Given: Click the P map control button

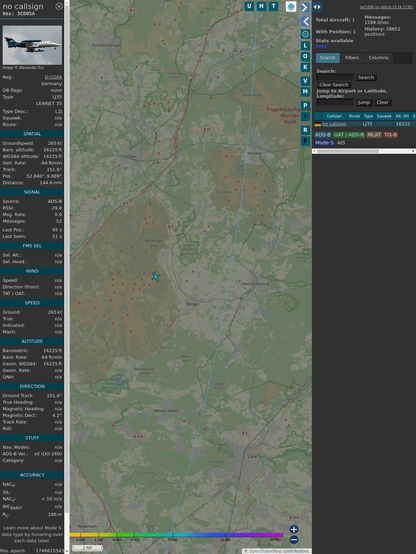Looking at the screenshot, I should [305, 105].
